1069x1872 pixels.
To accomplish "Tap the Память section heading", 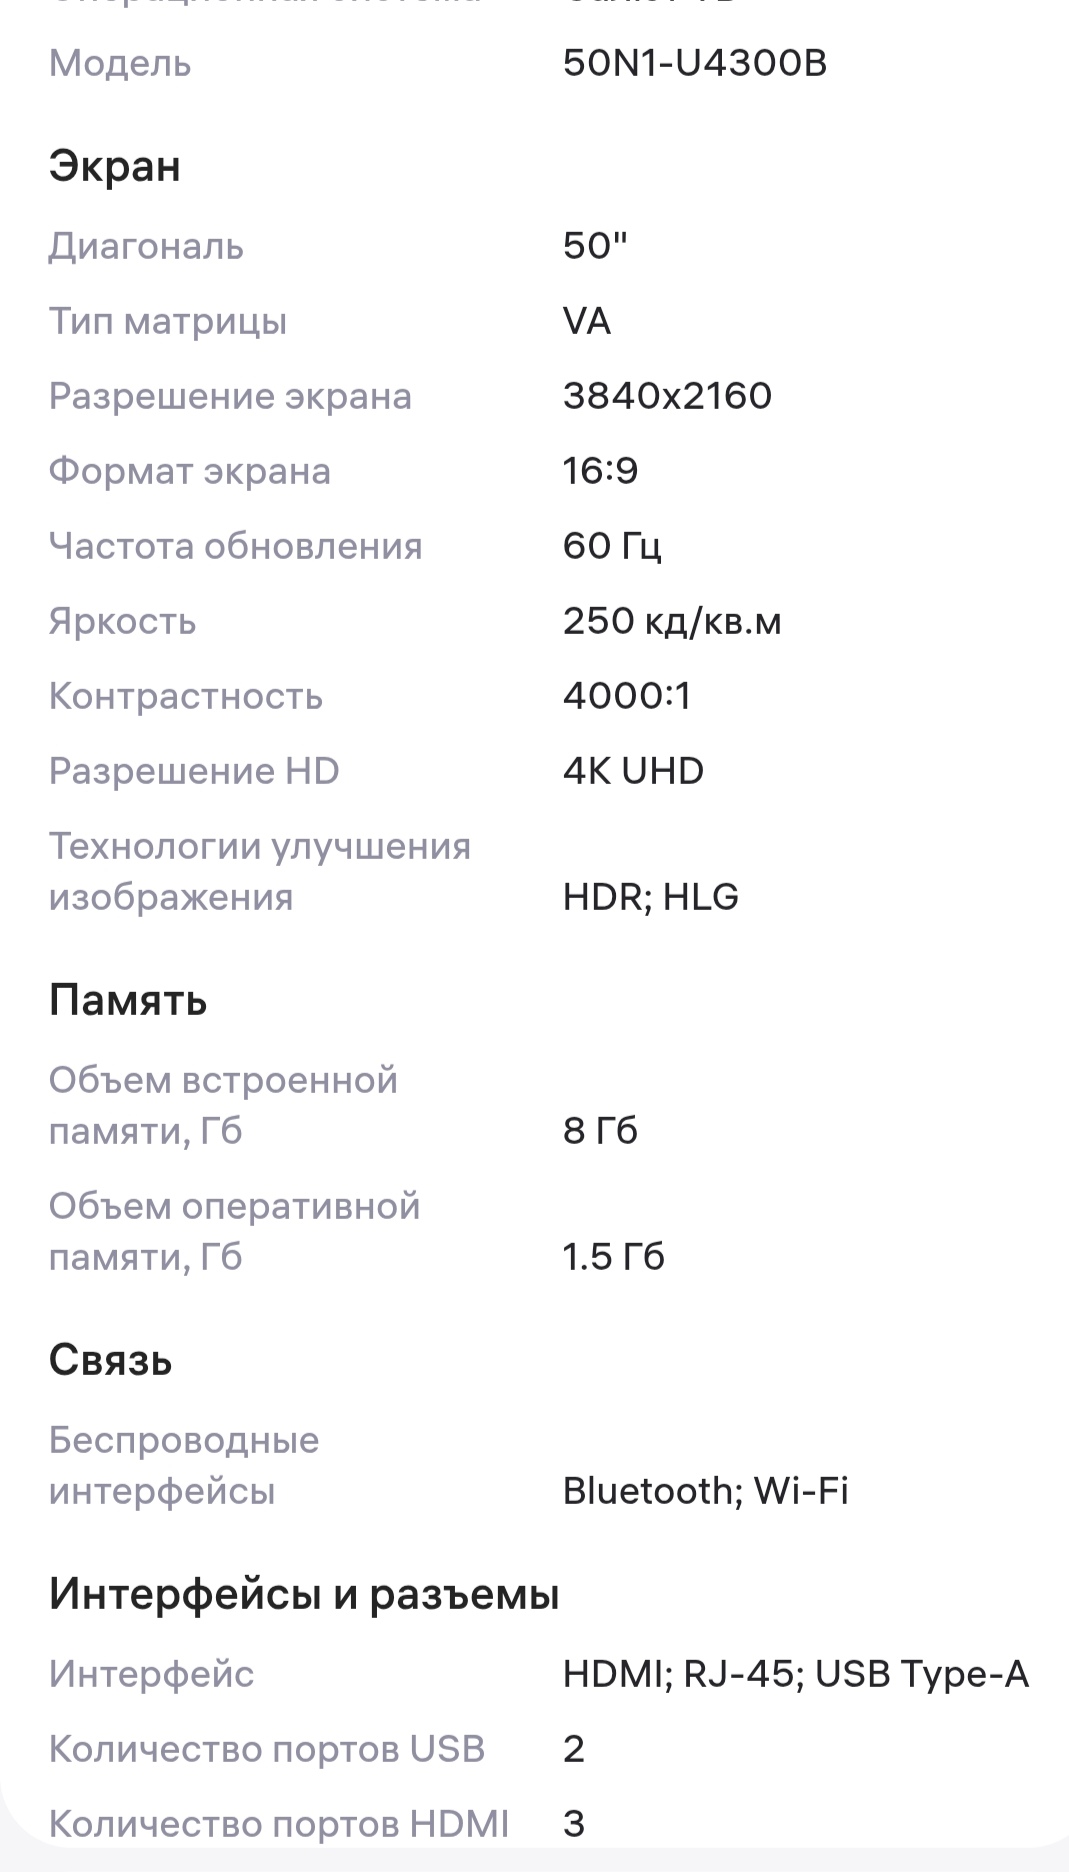I will [127, 1000].
